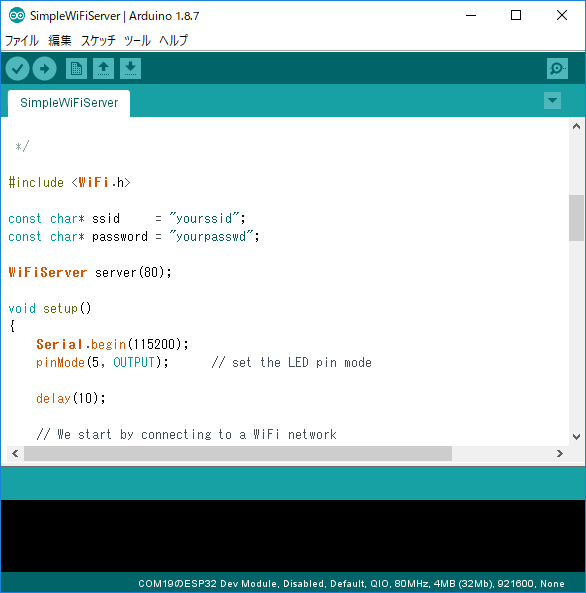Open the ツール menu
Viewport: 586px width, 593px height.
coord(137,40)
